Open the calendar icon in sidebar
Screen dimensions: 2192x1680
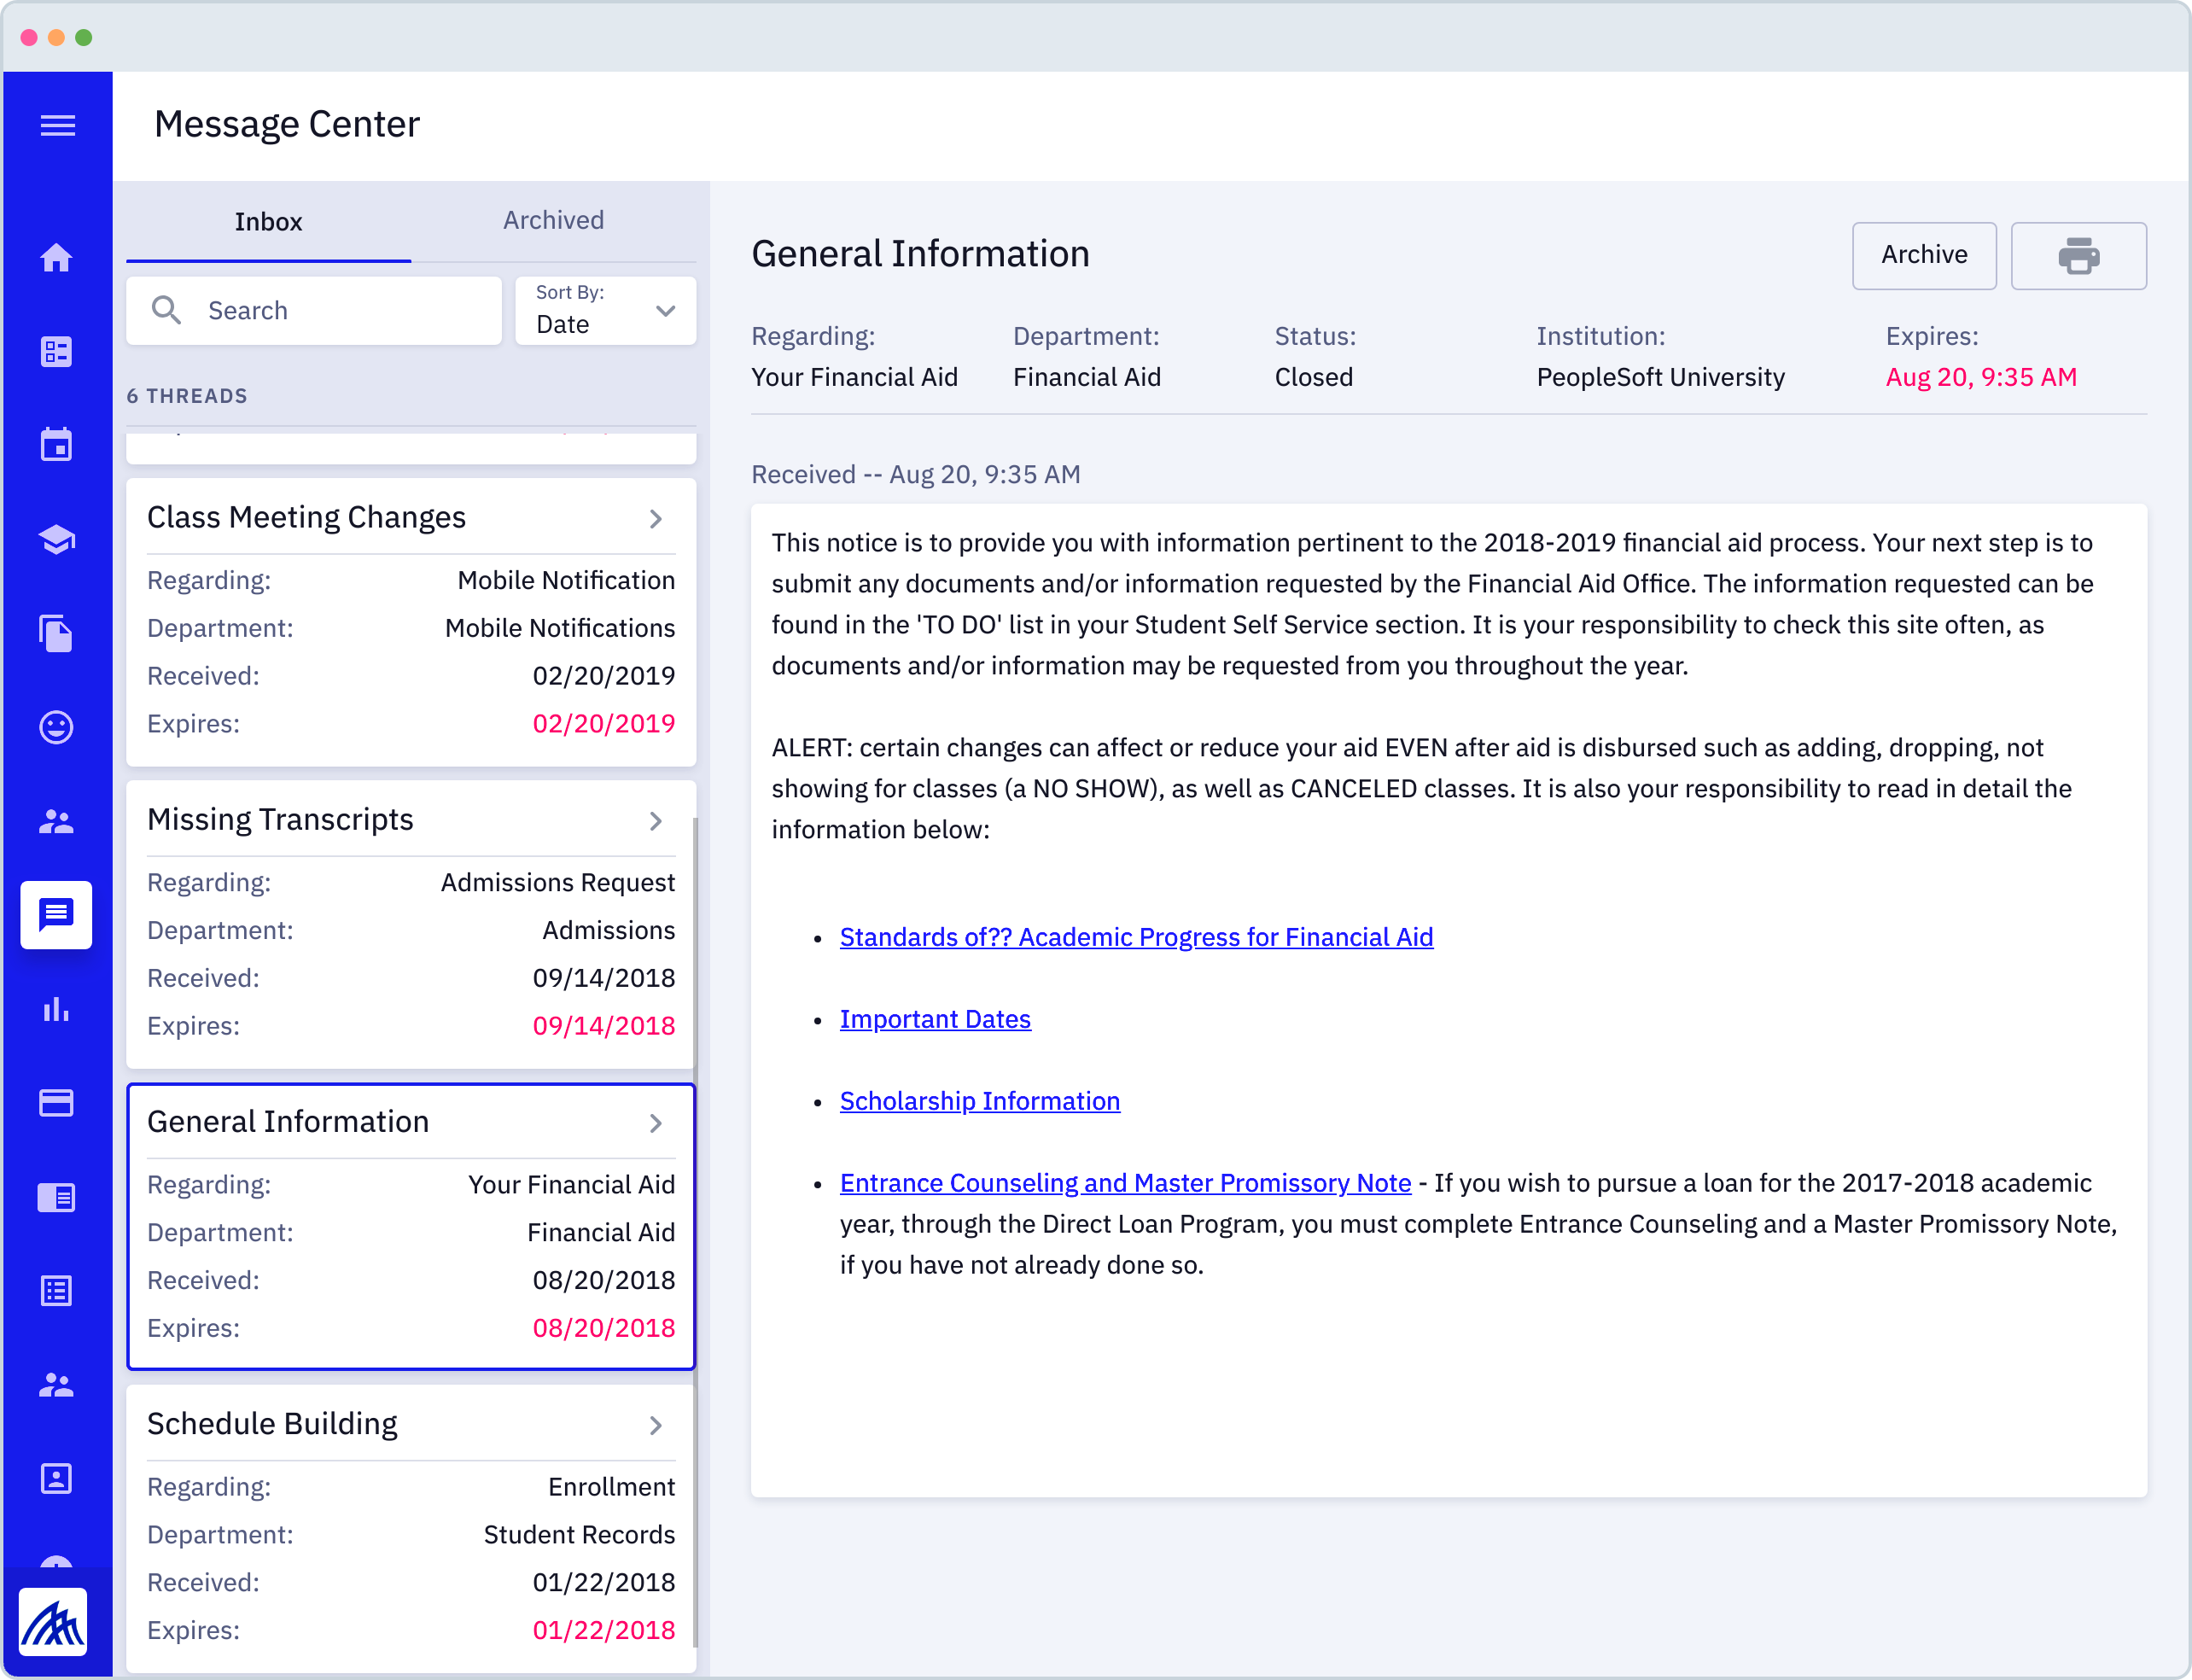56,444
